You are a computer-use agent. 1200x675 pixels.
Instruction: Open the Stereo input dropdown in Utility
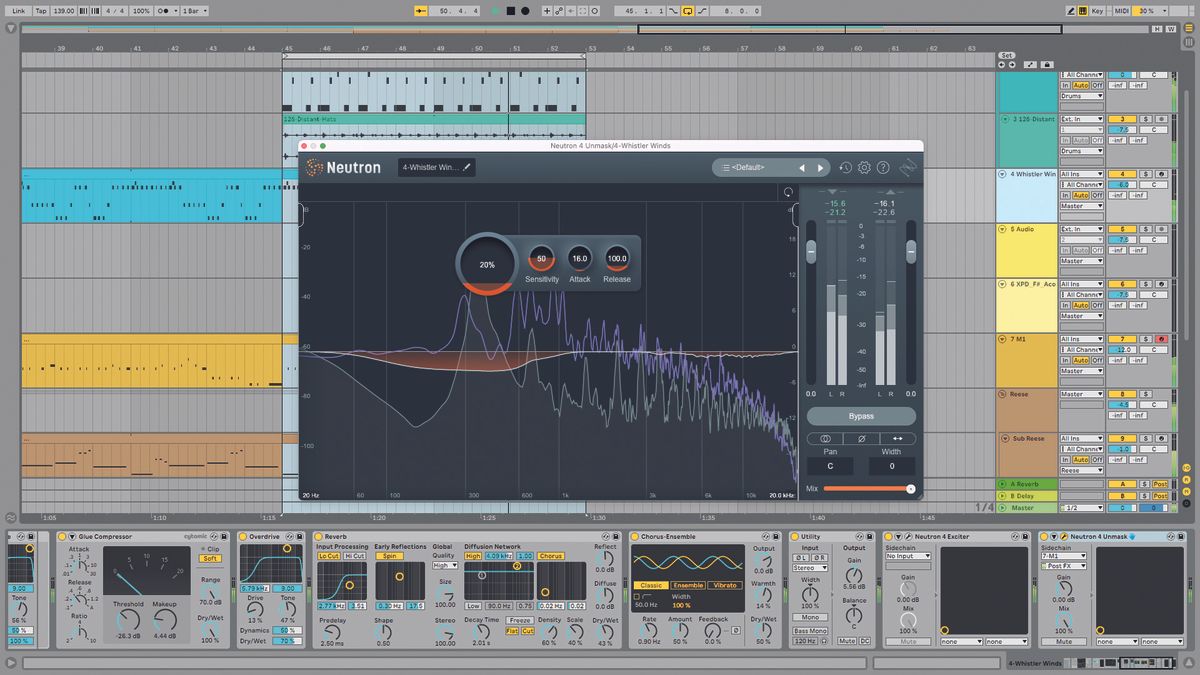(810, 568)
